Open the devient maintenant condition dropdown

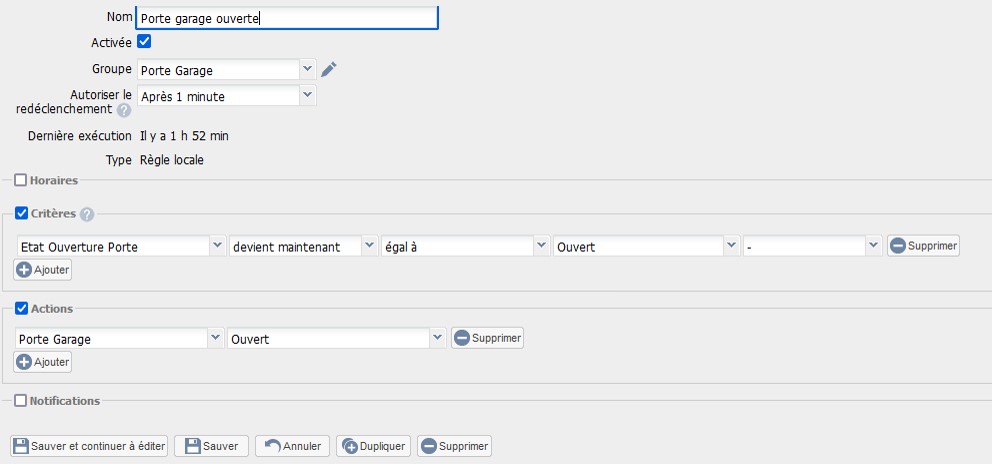[x=303, y=246]
